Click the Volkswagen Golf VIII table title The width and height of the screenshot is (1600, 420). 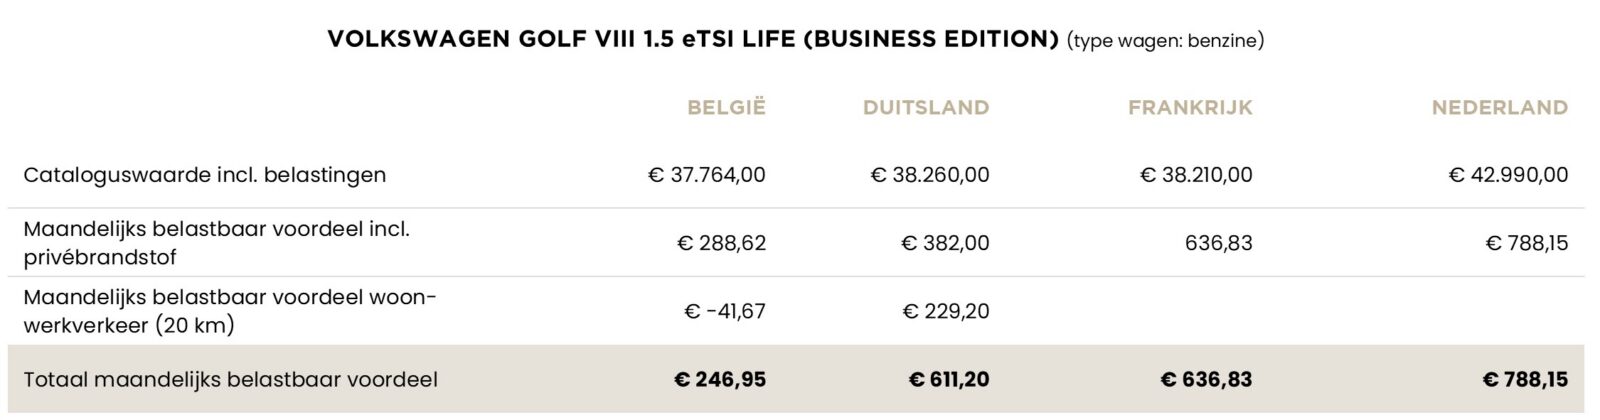pyautogui.click(x=693, y=40)
